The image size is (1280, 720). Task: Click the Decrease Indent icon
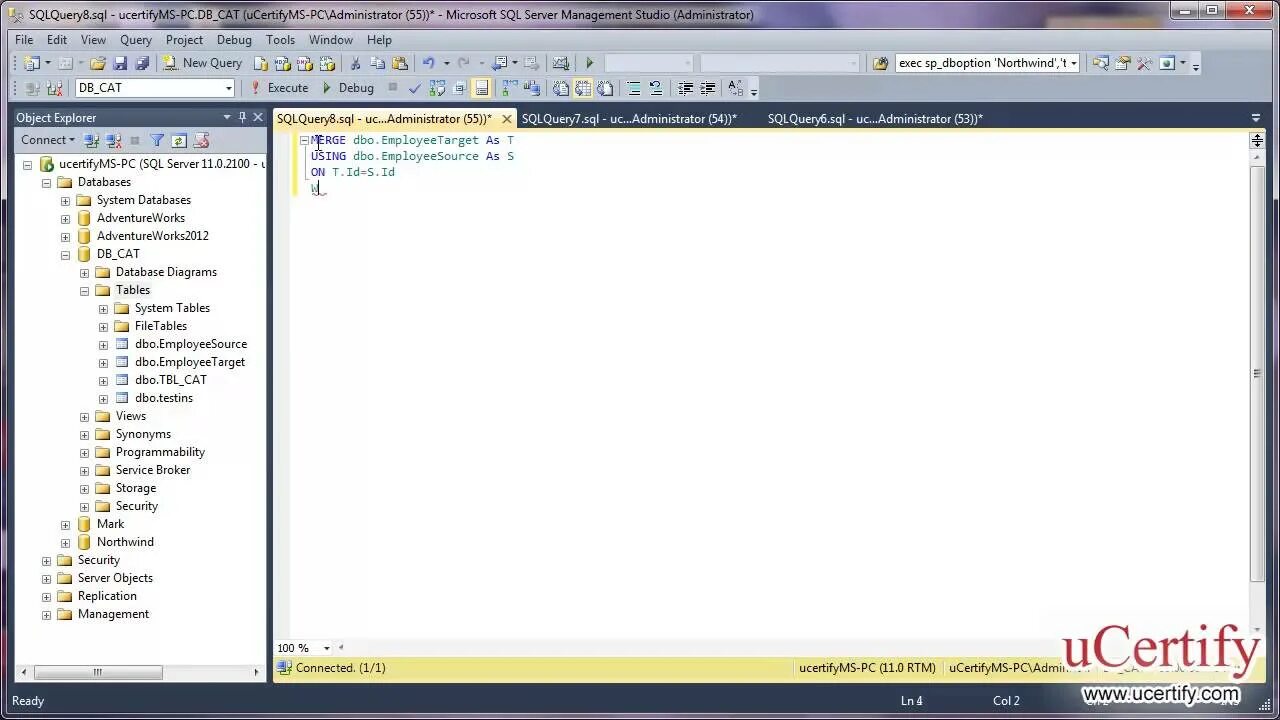pos(685,88)
